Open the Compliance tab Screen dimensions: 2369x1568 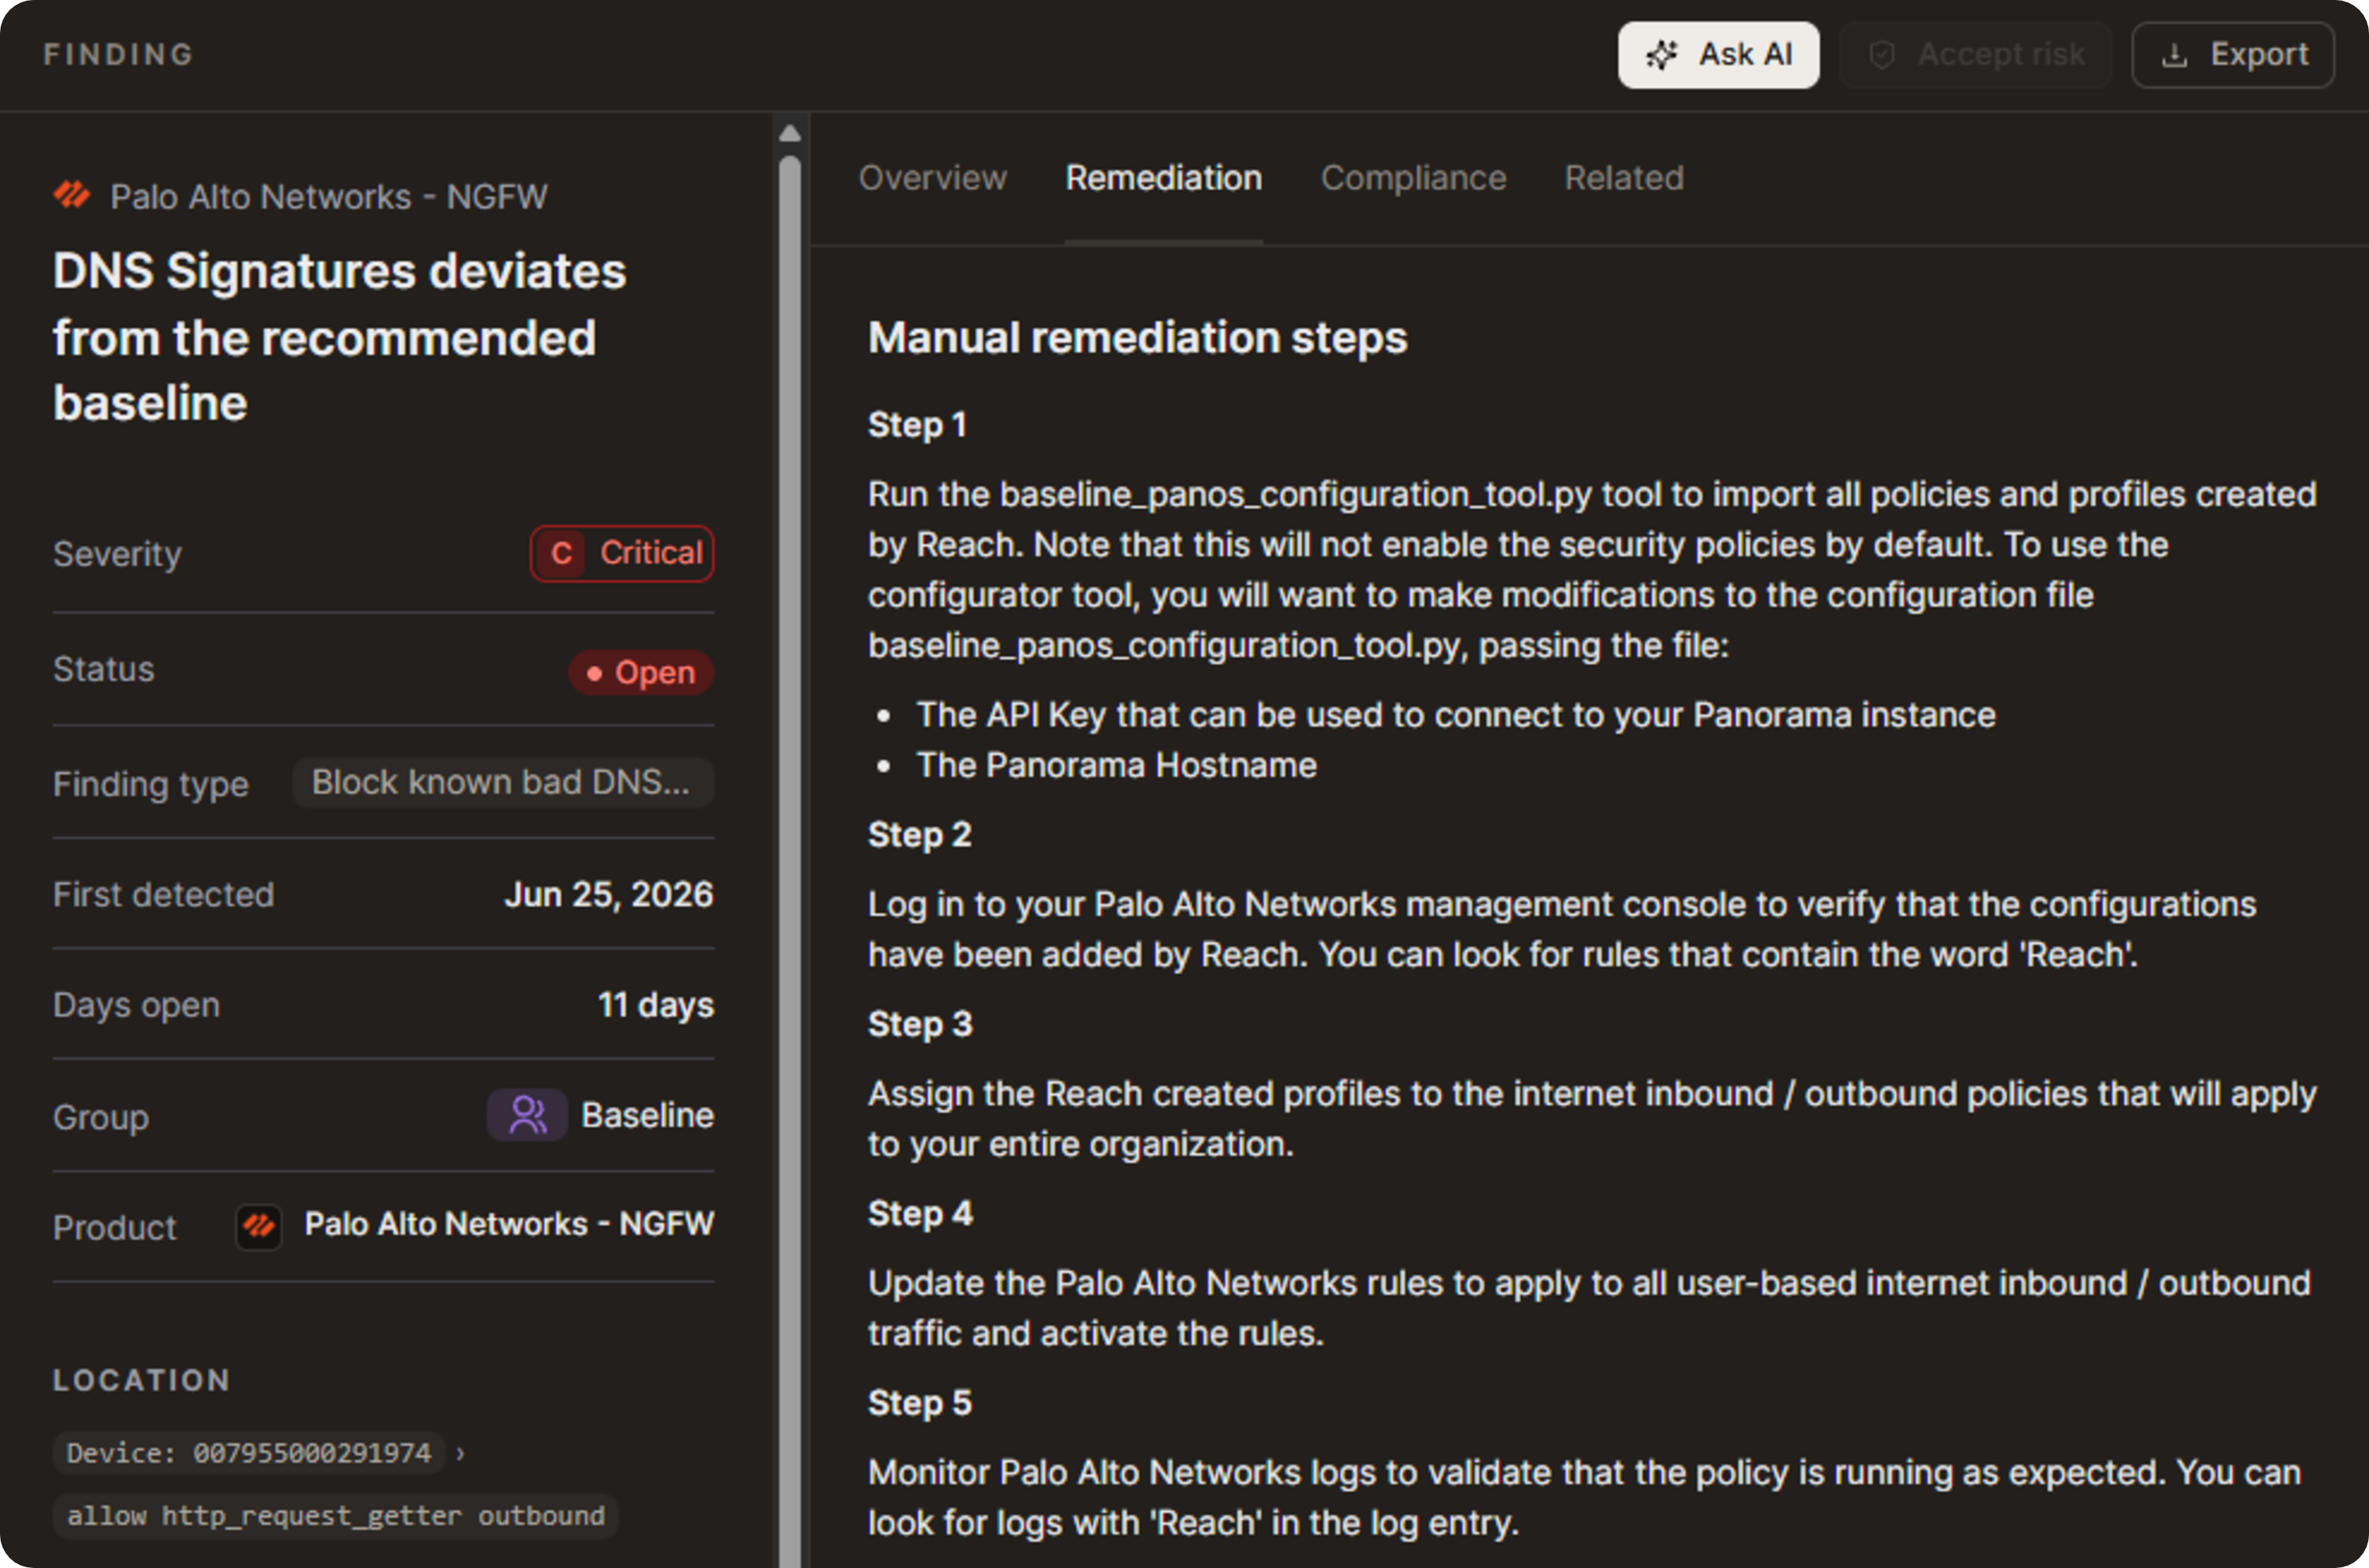tap(1413, 178)
